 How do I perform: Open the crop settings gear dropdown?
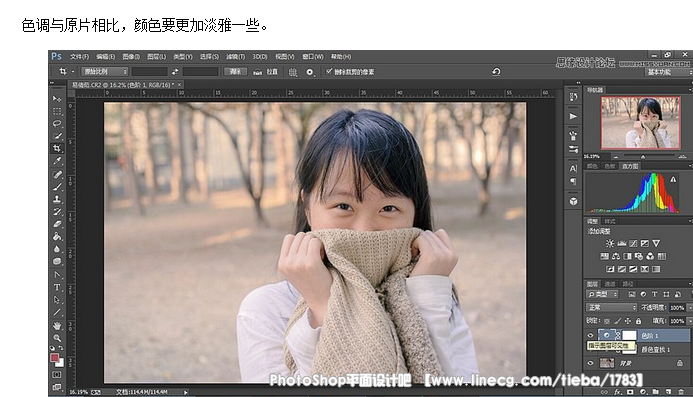[x=310, y=72]
